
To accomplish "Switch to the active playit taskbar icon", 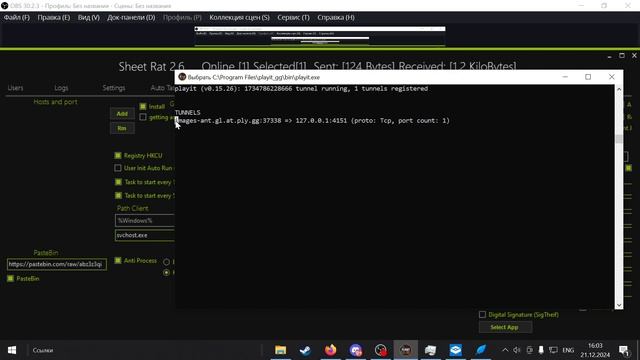I will pos(406,350).
